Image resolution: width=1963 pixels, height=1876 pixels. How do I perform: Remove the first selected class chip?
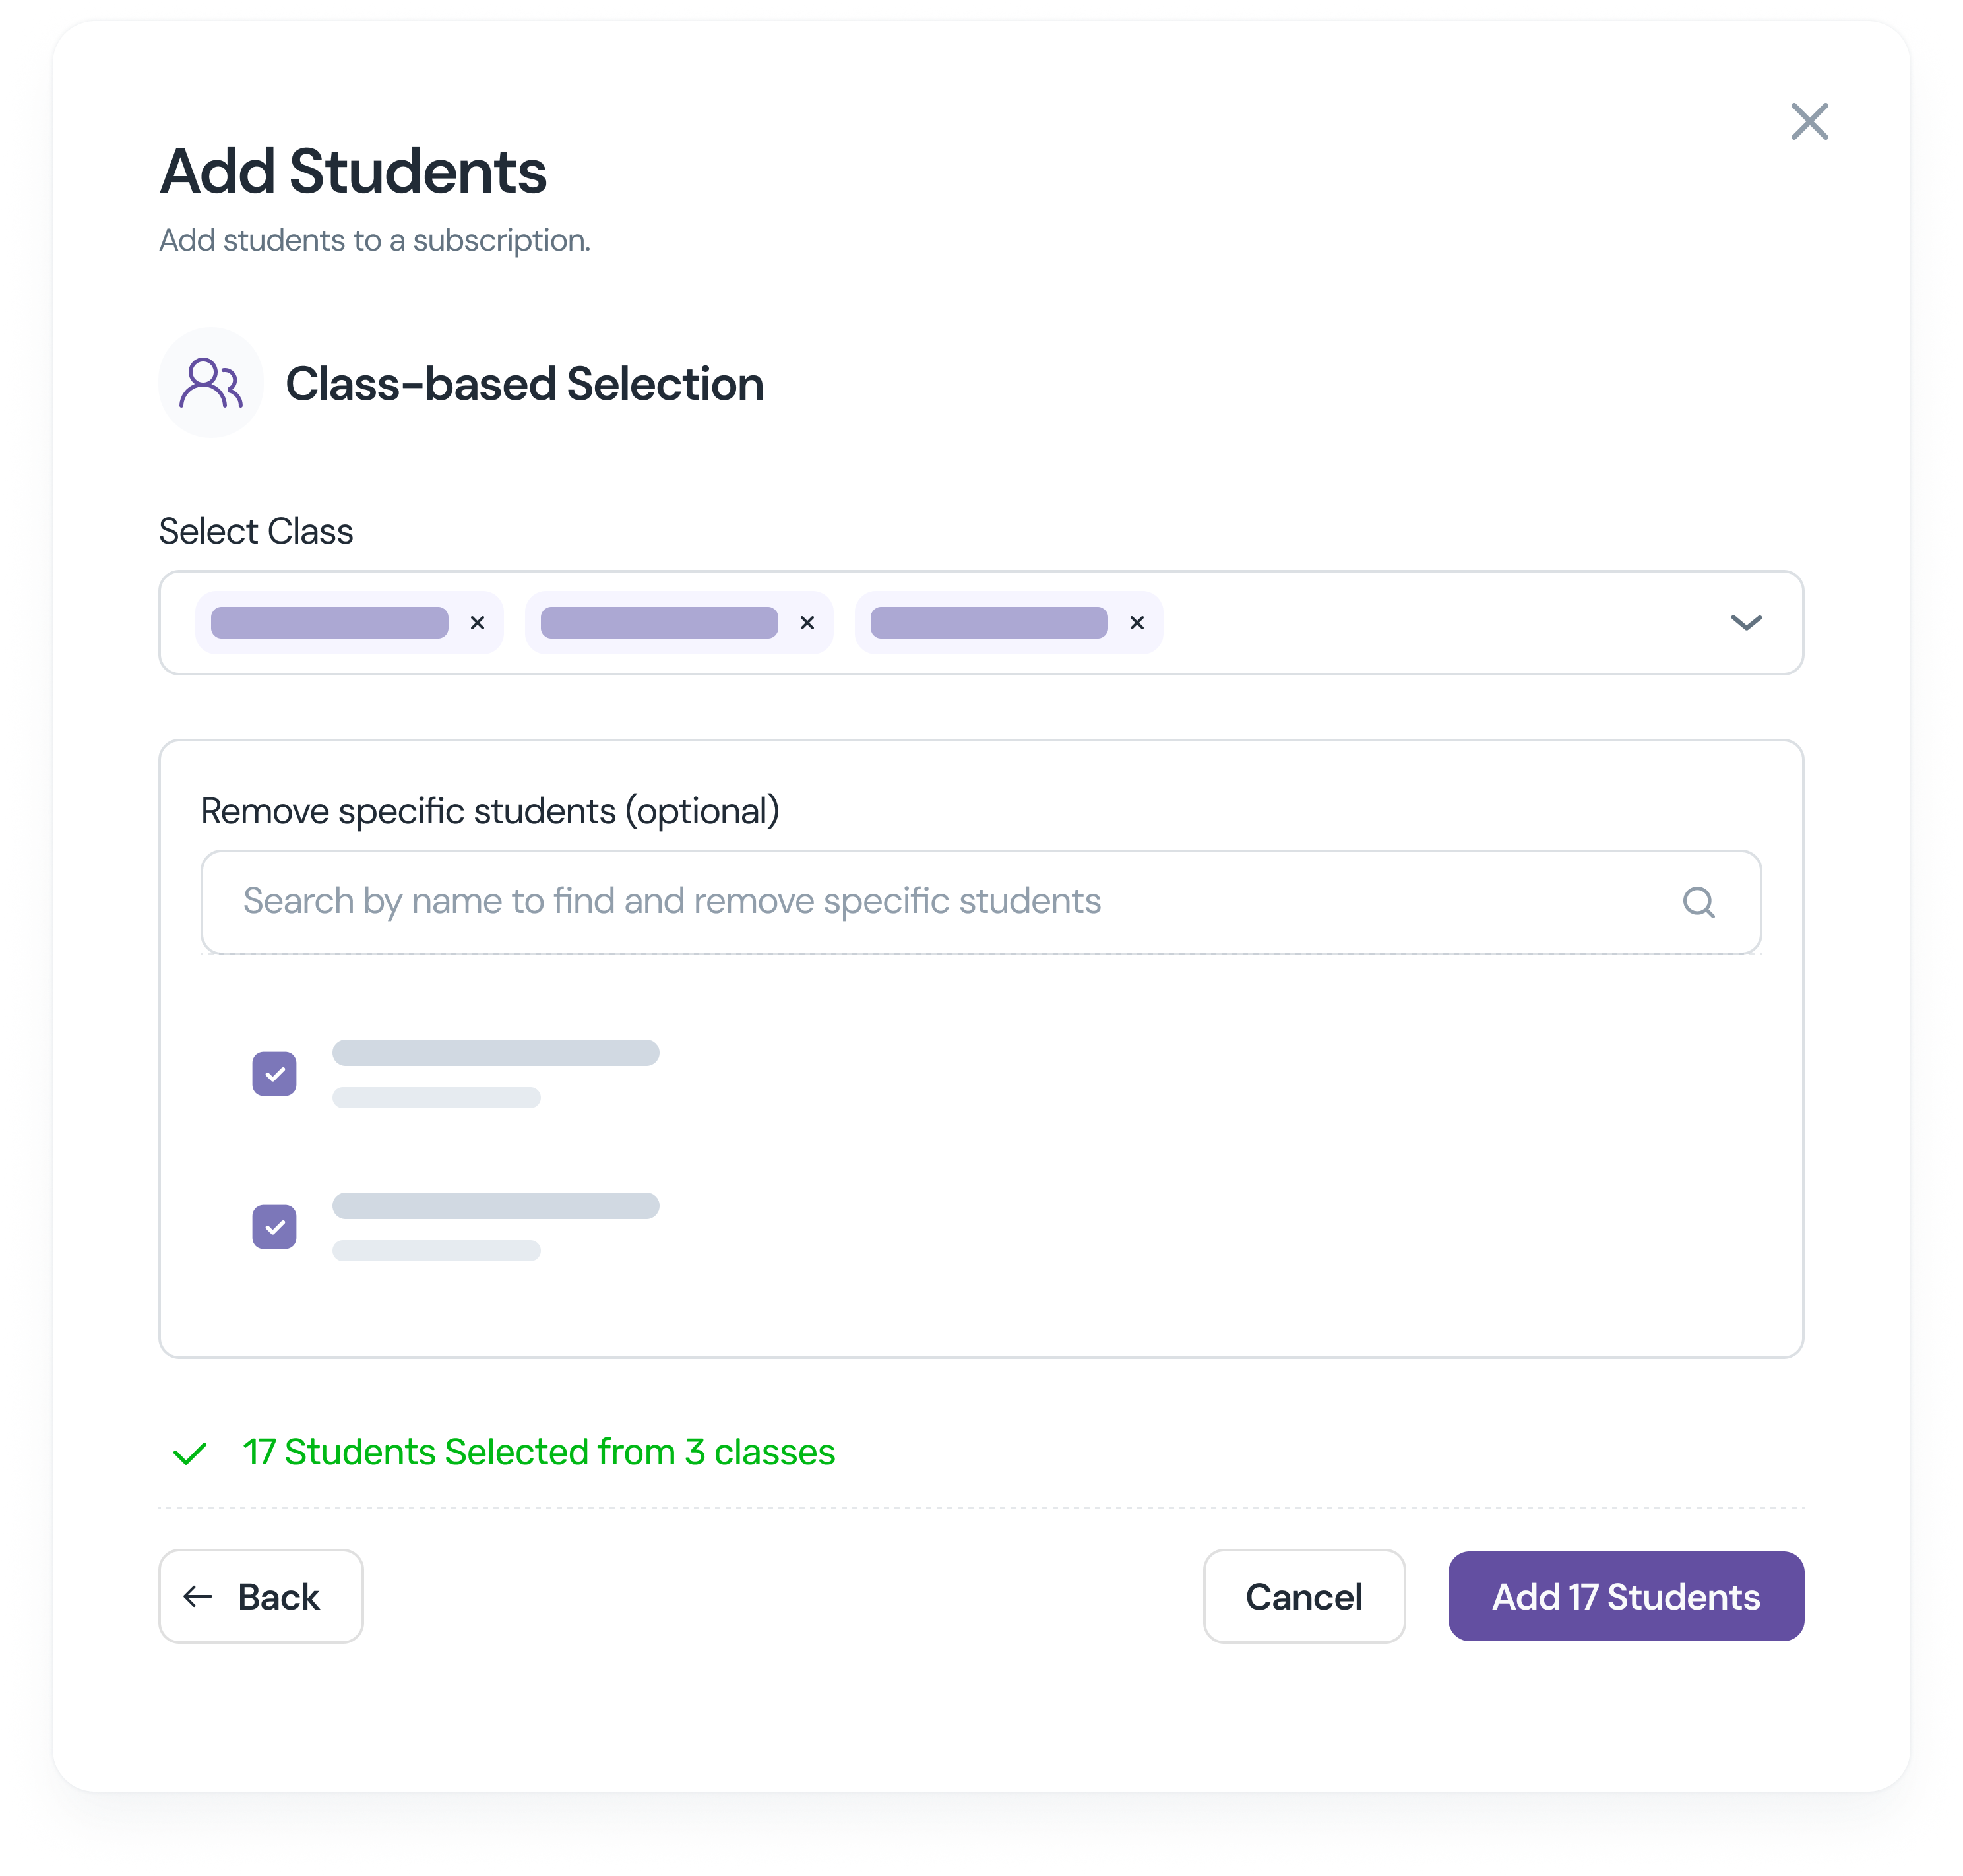(478, 623)
